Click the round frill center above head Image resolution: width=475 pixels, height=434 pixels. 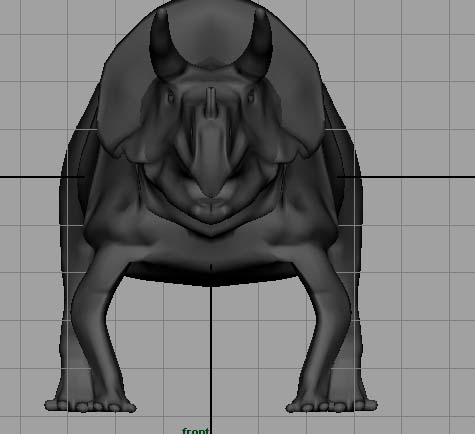point(211,32)
